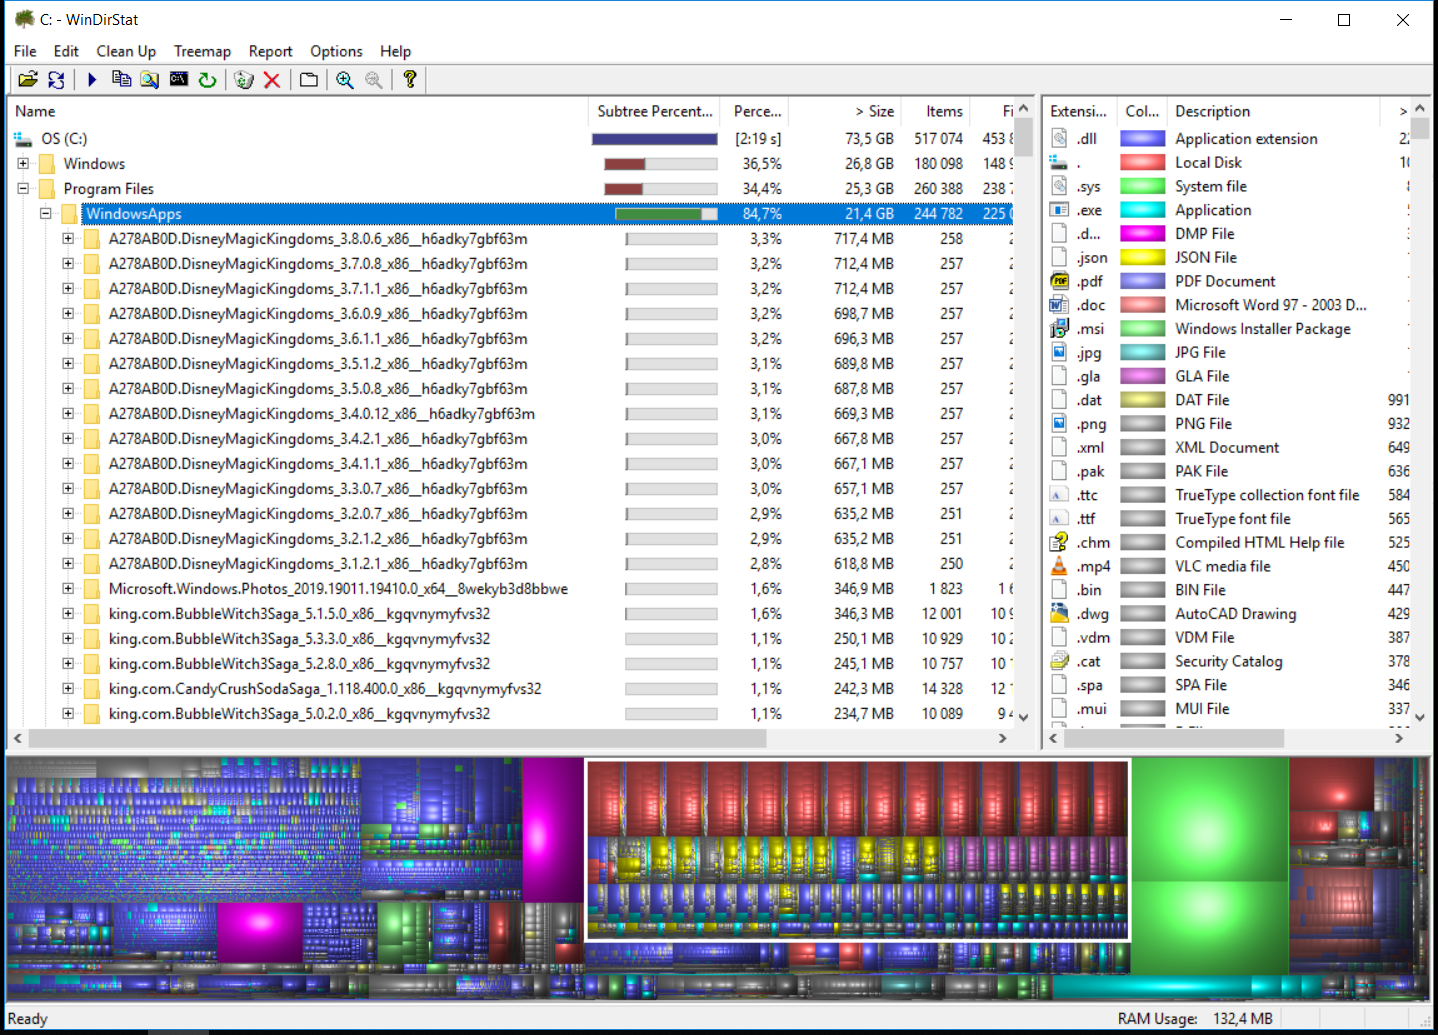Open Command Prompt Here toolbar icon
The height and width of the screenshot is (1035, 1438).
point(179,79)
